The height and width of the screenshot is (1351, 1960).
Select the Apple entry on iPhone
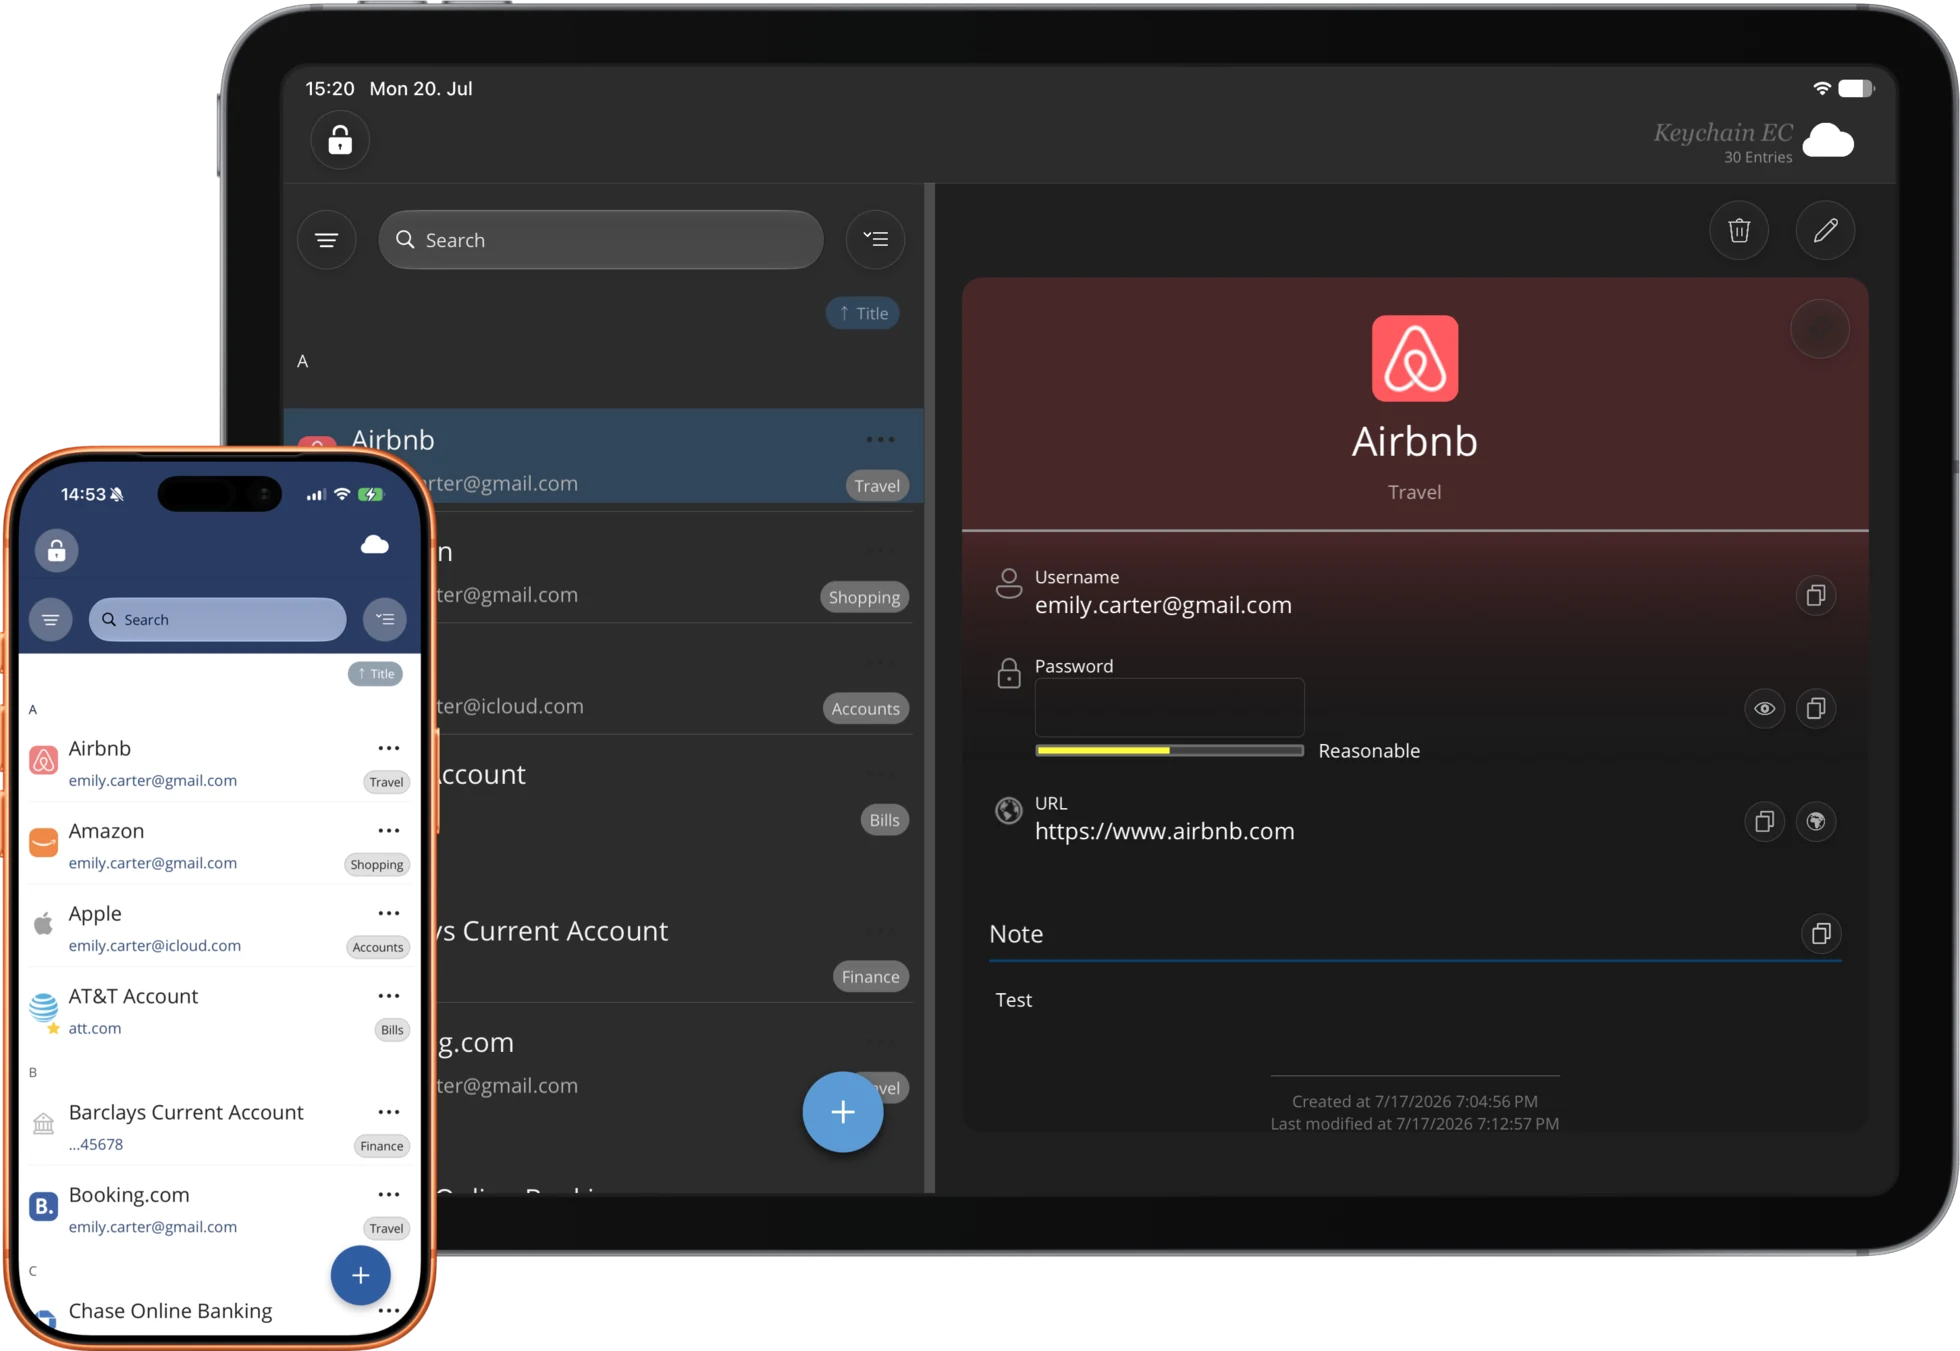click(219, 927)
